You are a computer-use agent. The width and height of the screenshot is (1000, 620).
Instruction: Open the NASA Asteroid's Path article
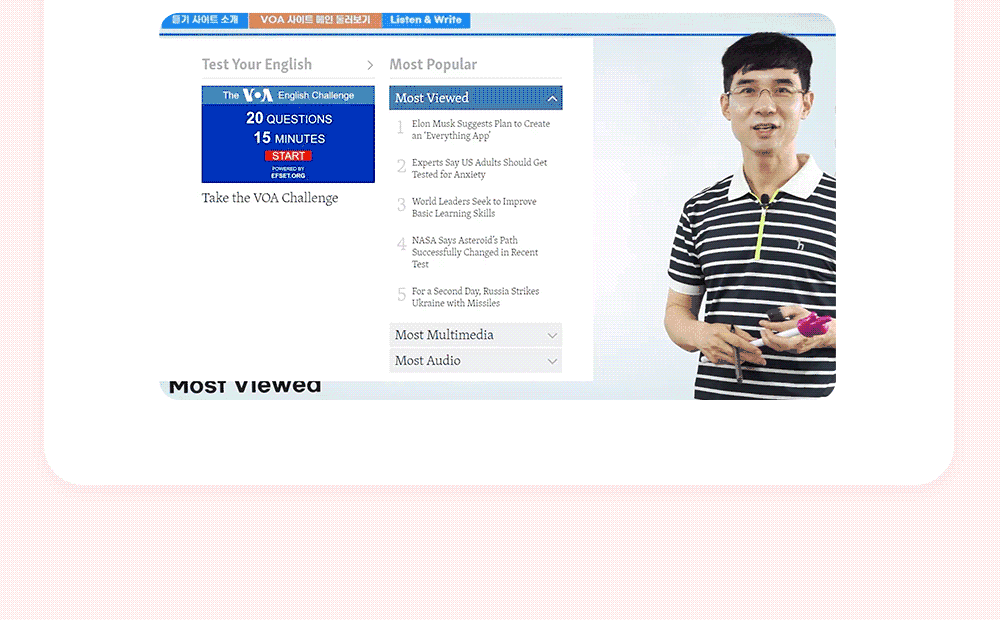click(x=475, y=252)
